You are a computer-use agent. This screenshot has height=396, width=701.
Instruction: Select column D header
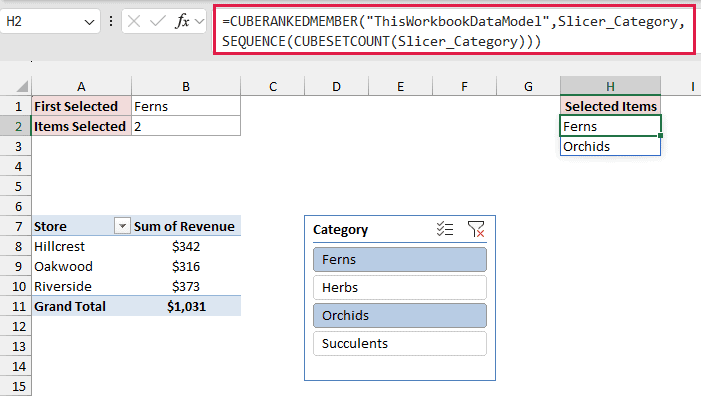coord(337,86)
